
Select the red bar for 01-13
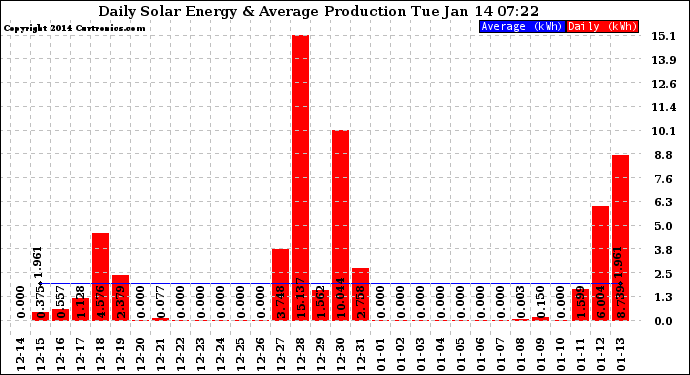click(x=620, y=238)
